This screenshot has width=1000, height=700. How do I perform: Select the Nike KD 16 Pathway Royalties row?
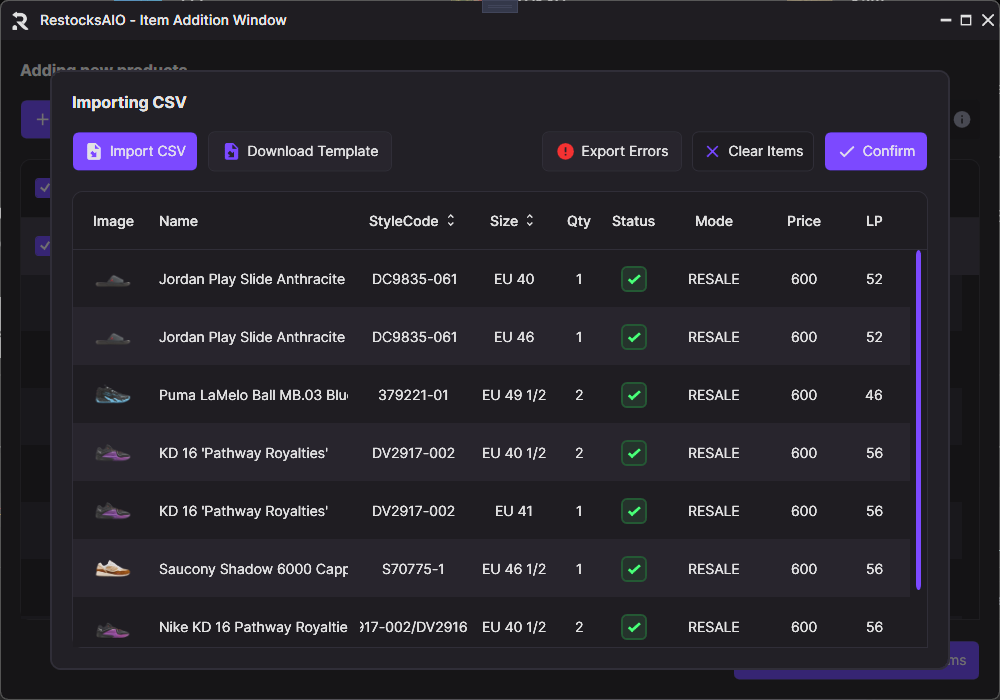tap(252, 627)
